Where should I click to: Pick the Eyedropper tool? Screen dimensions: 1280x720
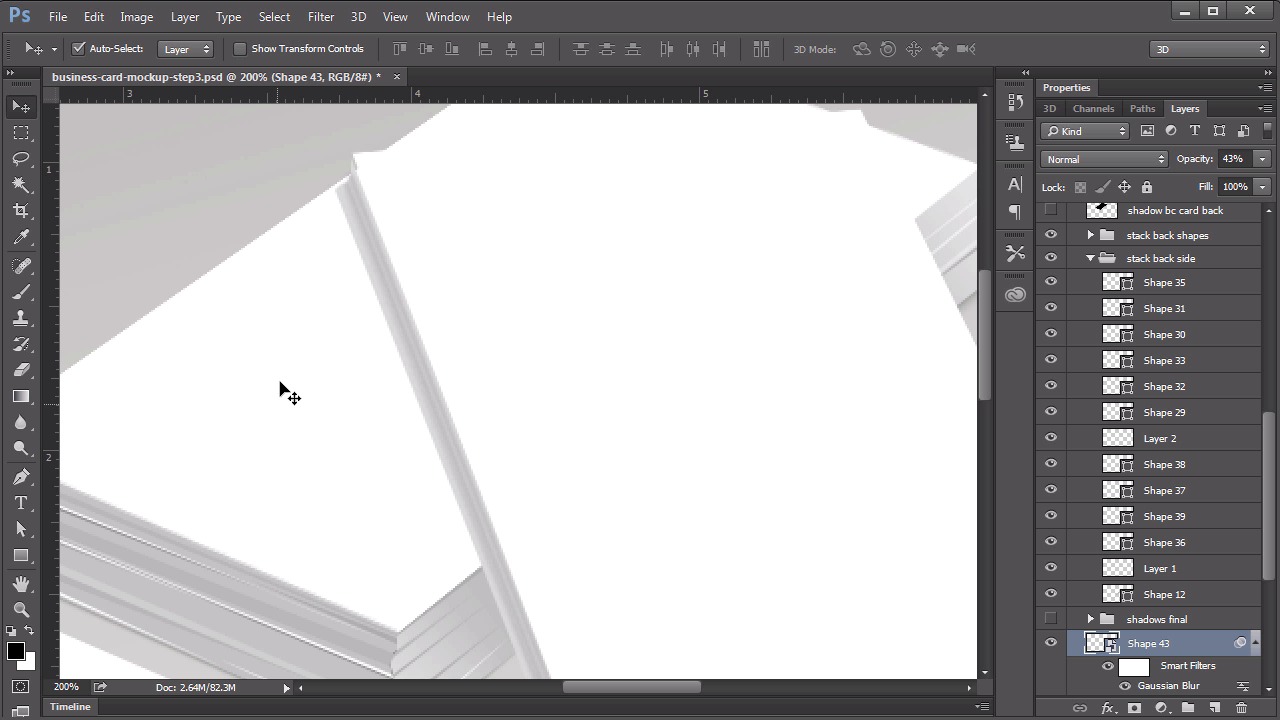pyautogui.click(x=21, y=238)
